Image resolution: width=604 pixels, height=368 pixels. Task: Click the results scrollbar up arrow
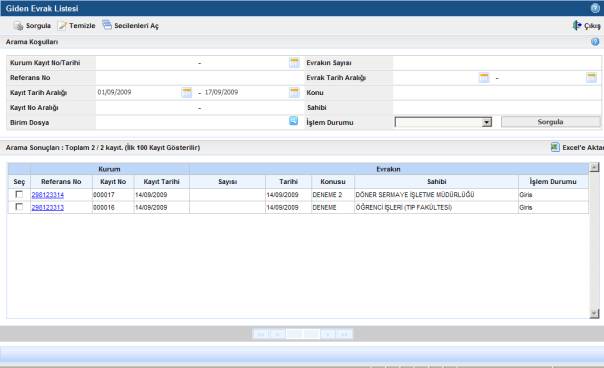pos(594,167)
